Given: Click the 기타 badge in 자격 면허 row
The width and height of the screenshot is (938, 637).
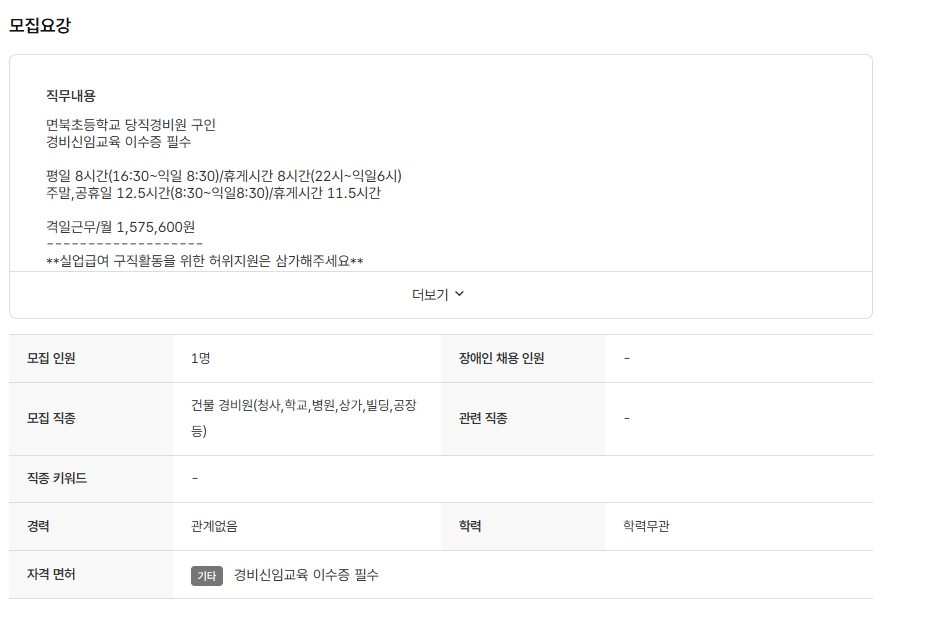Looking at the screenshot, I should [x=207, y=576].
